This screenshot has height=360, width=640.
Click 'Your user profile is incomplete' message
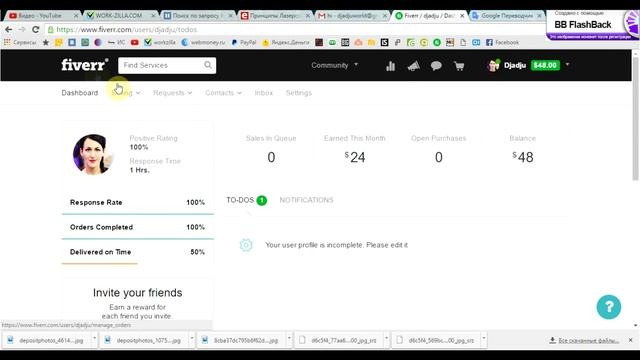pos(336,245)
